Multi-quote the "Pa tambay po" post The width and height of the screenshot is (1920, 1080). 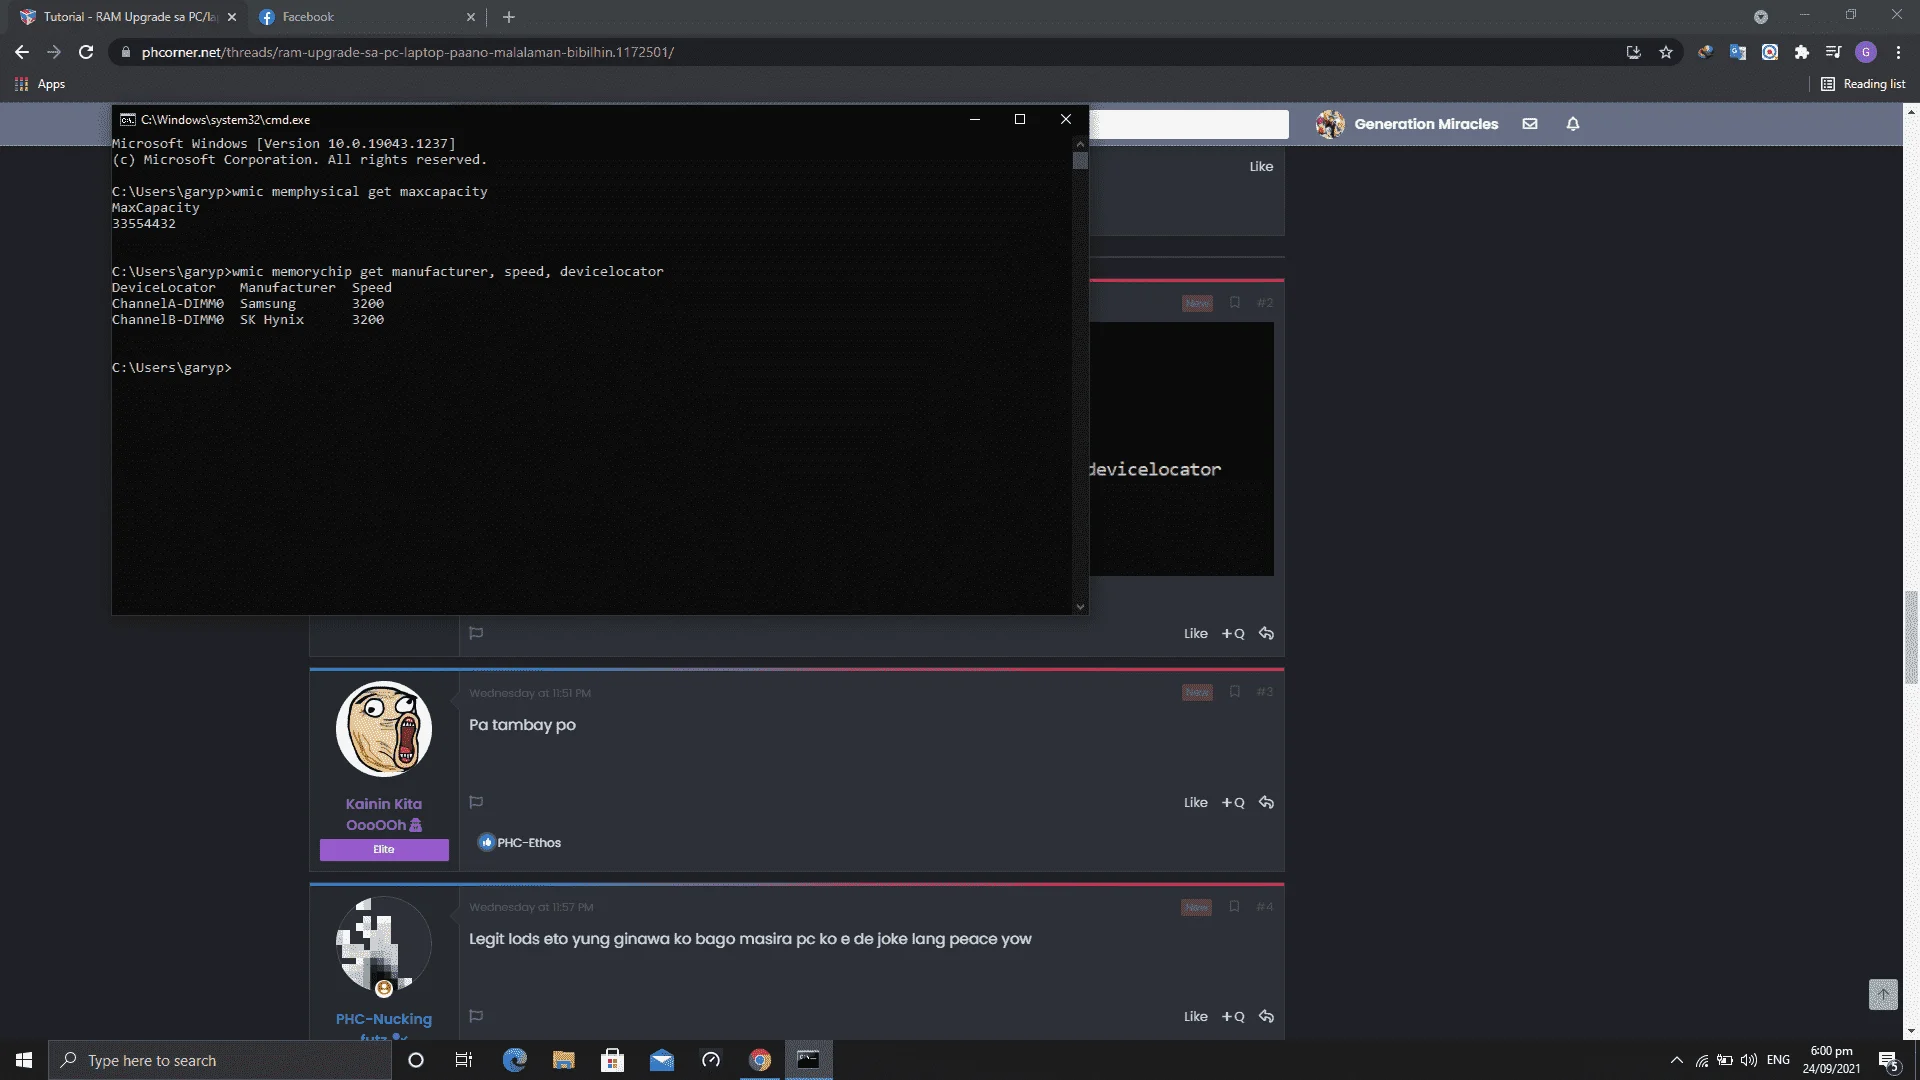[1233, 802]
